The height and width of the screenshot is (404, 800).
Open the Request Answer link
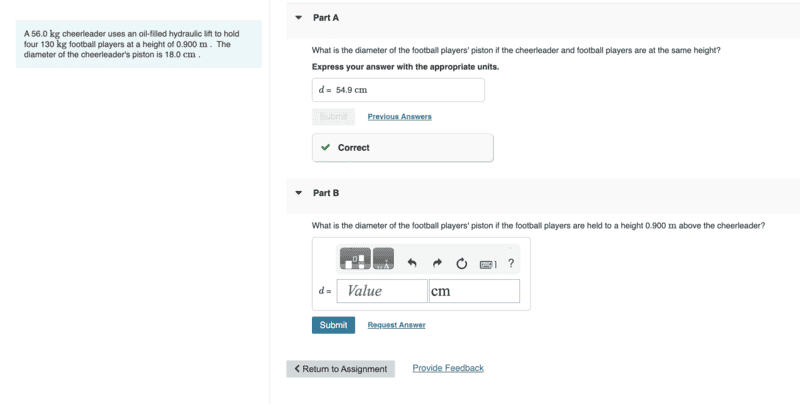click(396, 325)
